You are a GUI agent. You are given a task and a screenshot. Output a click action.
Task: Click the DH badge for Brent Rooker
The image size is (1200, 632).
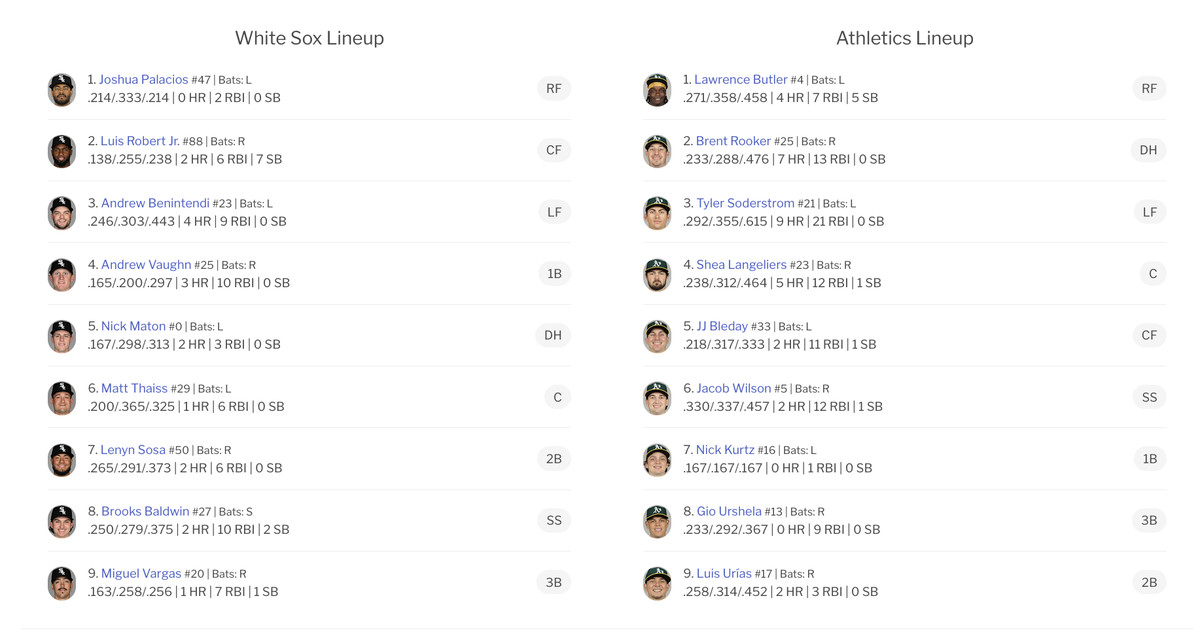pos(1148,150)
